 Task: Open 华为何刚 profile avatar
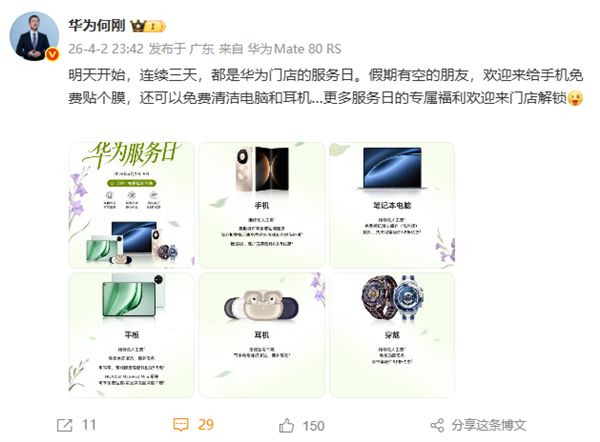coord(34,36)
